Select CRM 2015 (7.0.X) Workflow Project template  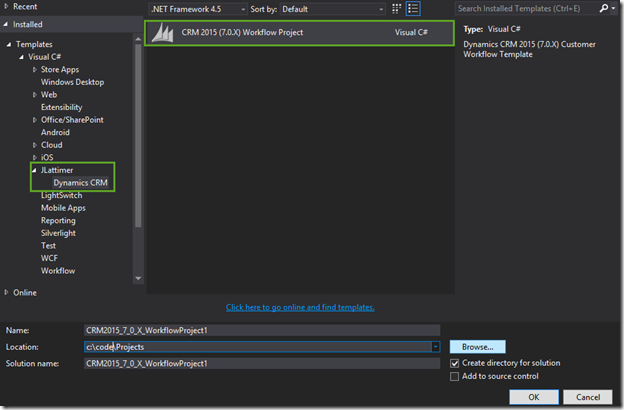[x=299, y=33]
